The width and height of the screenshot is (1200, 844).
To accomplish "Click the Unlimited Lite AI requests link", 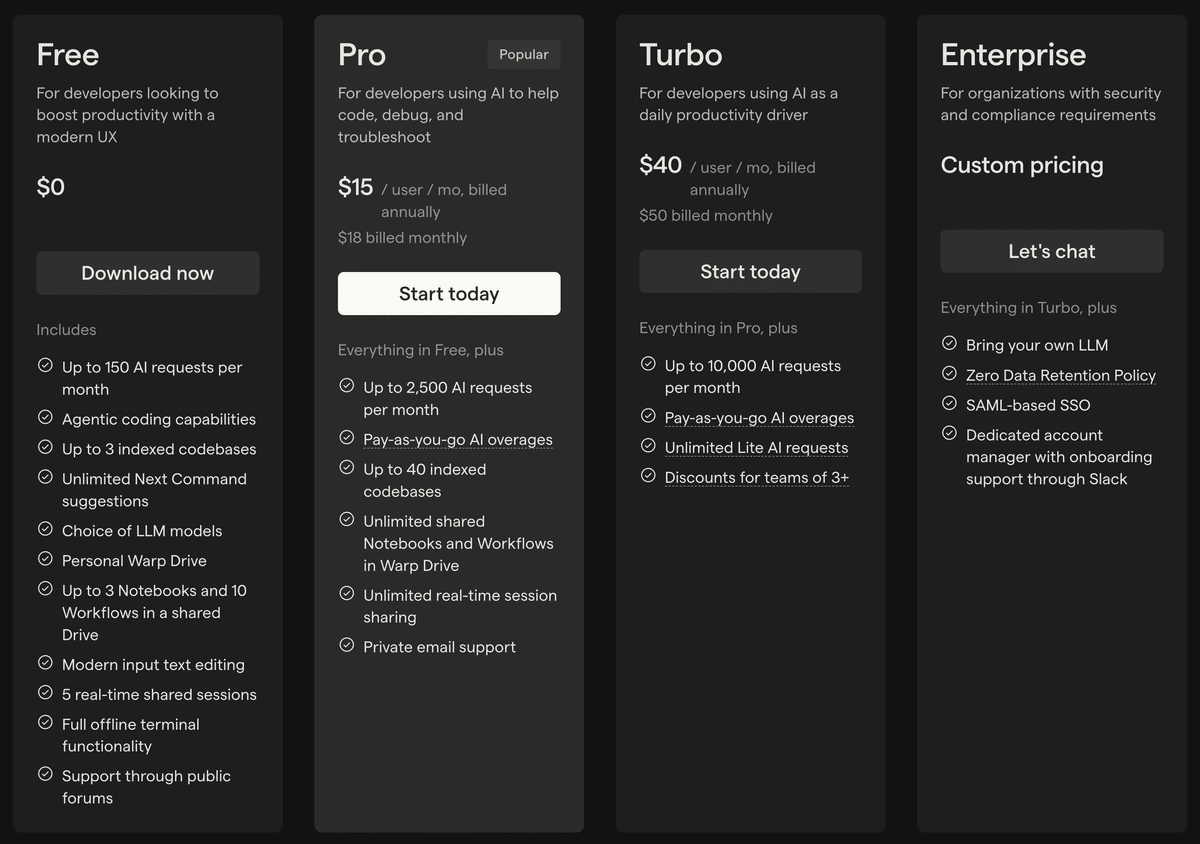I will click(x=756, y=448).
